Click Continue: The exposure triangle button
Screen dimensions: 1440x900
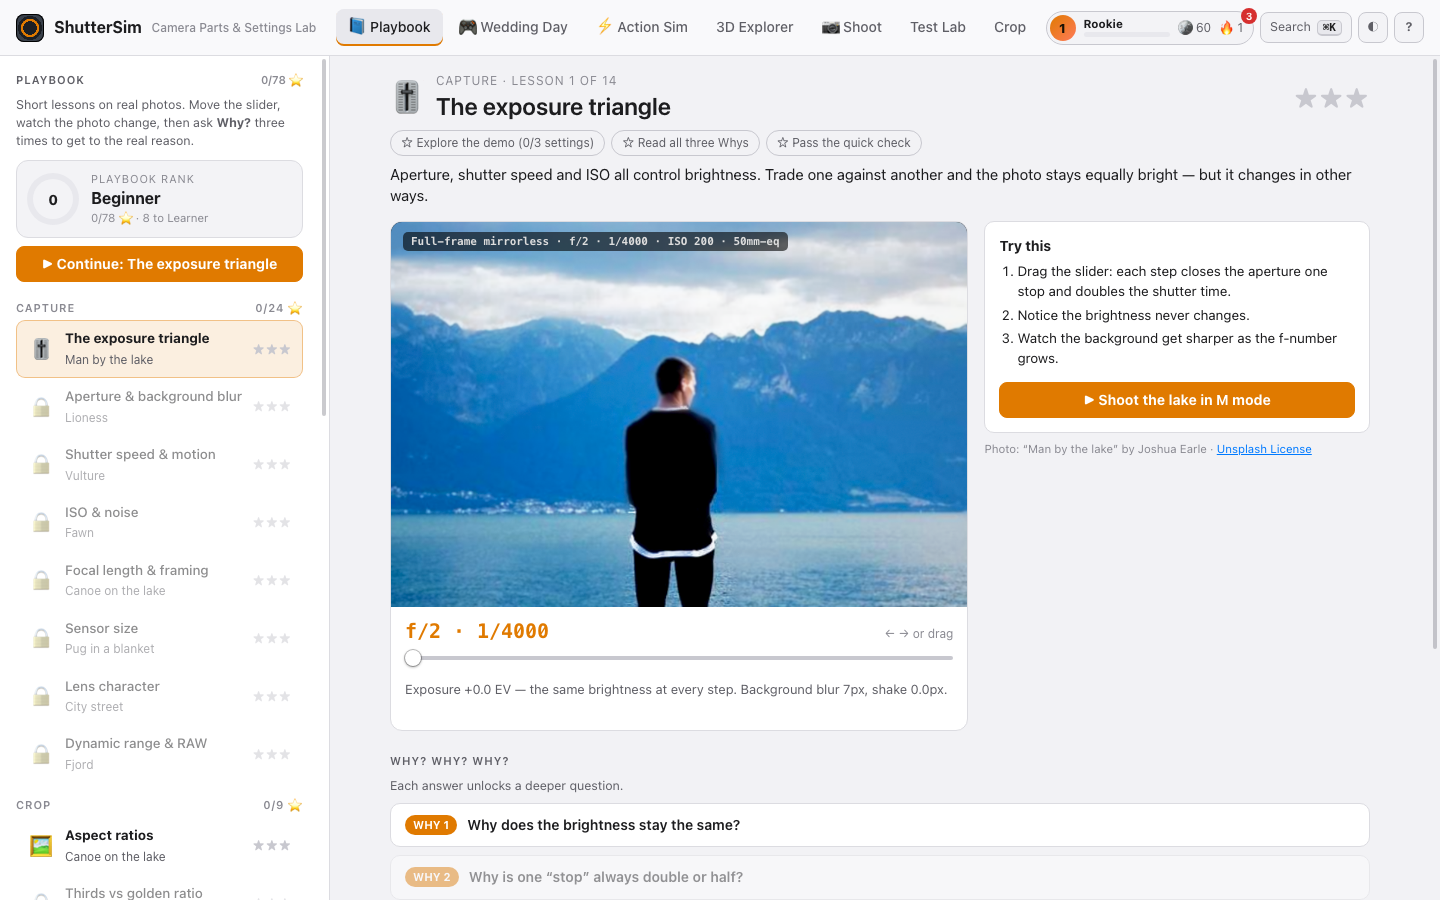(159, 264)
